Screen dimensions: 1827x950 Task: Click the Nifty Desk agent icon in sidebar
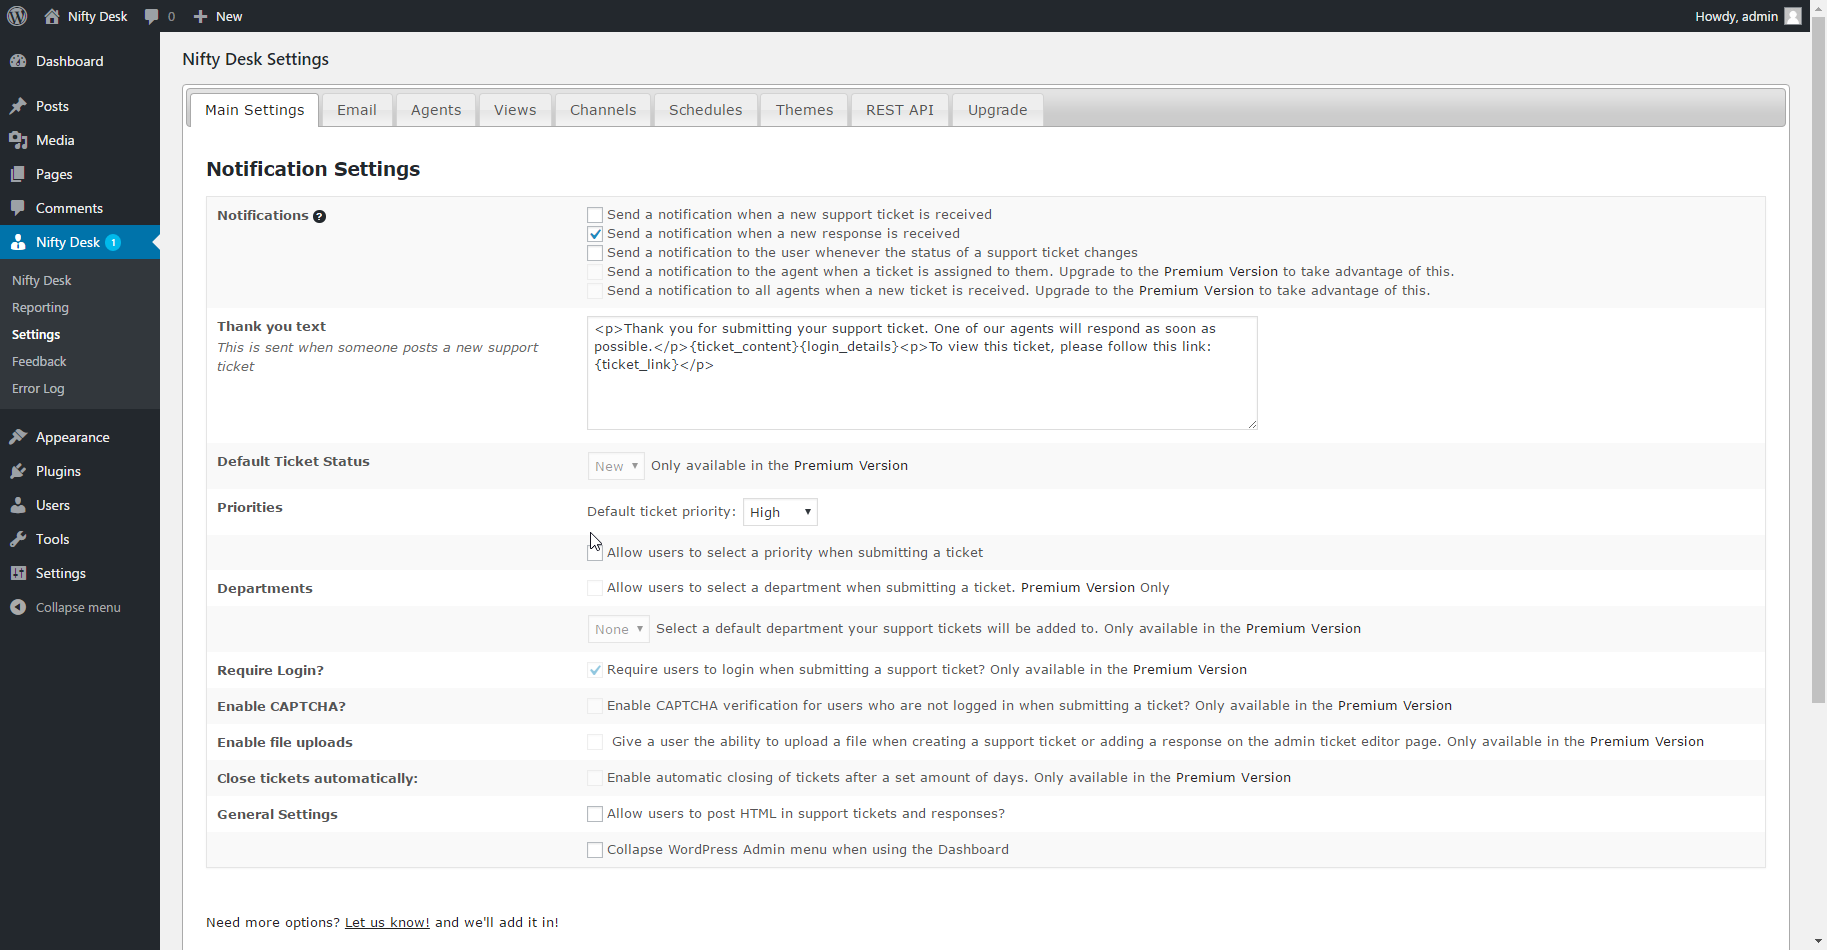[18, 242]
